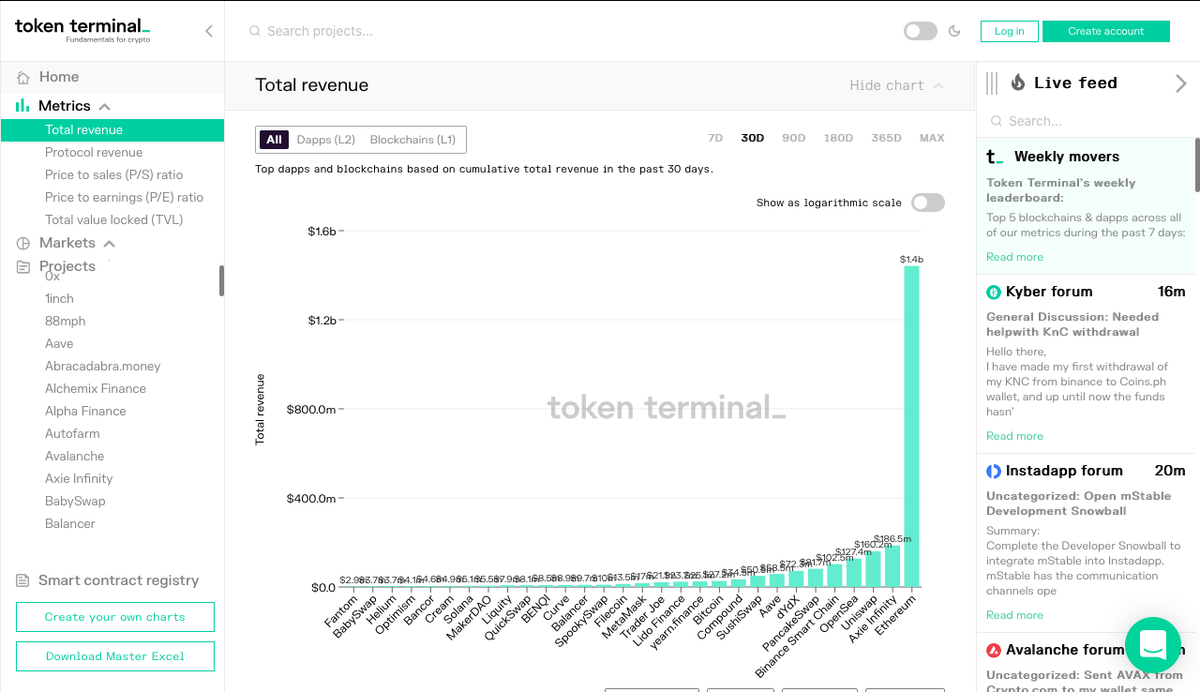This screenshot has width=1200, height=692.
Task: Click the Instadapp forum icon
Action: tap(993, 471)
